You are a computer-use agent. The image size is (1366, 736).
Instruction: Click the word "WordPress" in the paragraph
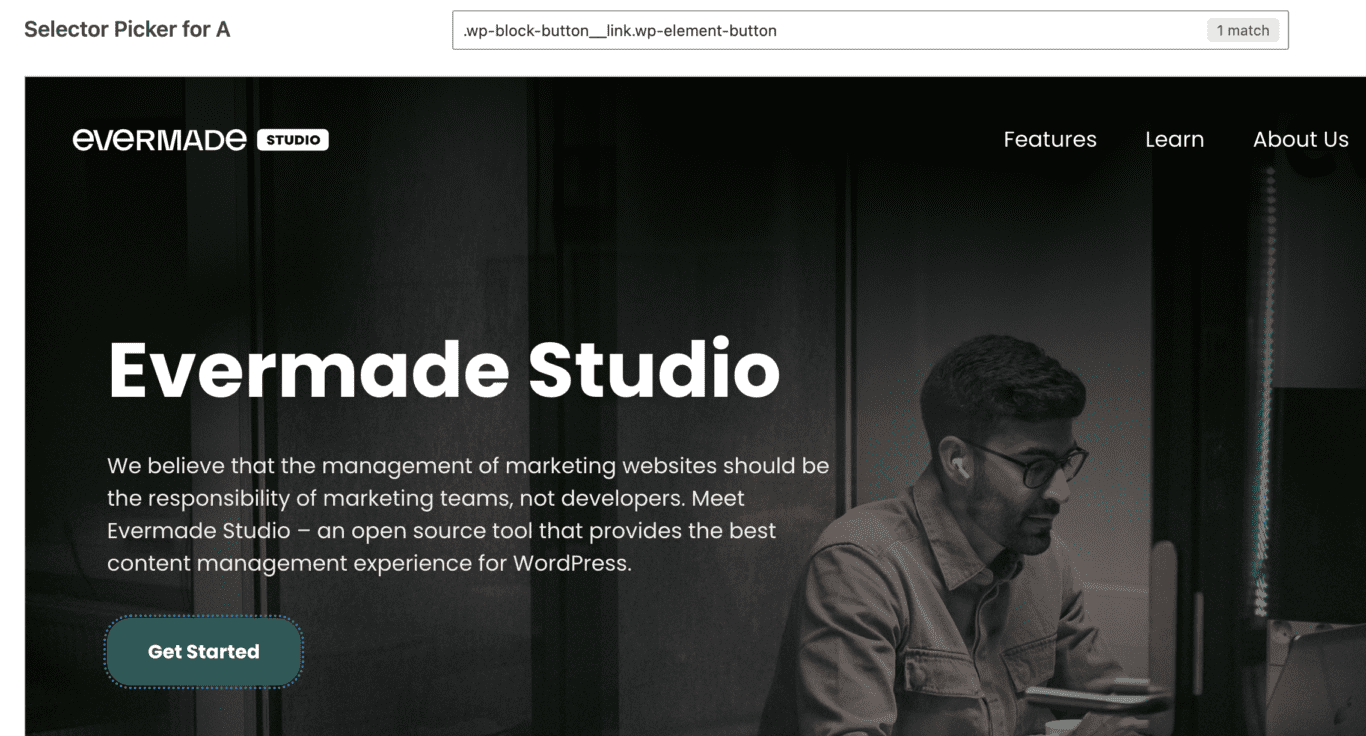coord(571,563)
